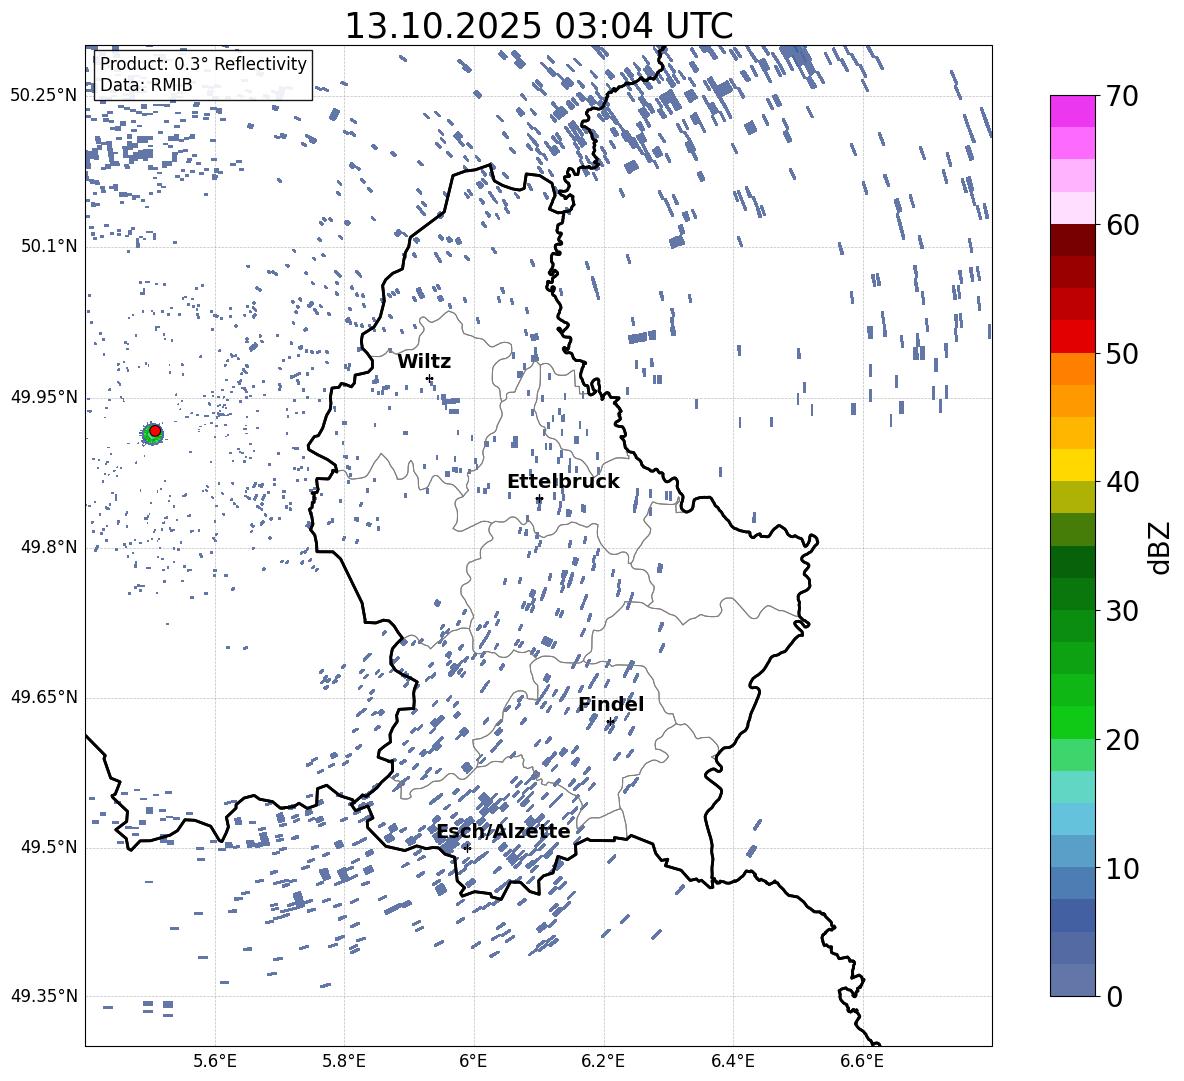Select the Findel station label
1184x1081 pixels.
pos(611,704)
